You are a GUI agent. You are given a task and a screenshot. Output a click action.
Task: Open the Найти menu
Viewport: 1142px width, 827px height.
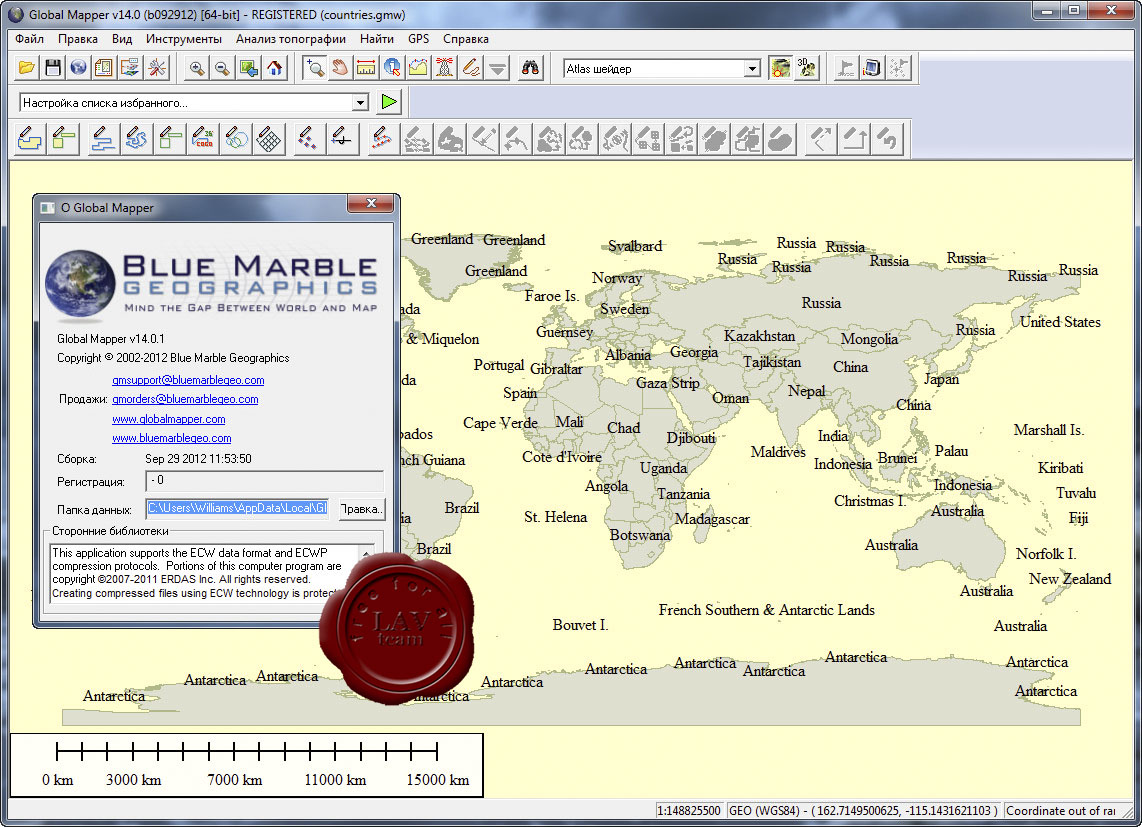click(x=377, y=39)
